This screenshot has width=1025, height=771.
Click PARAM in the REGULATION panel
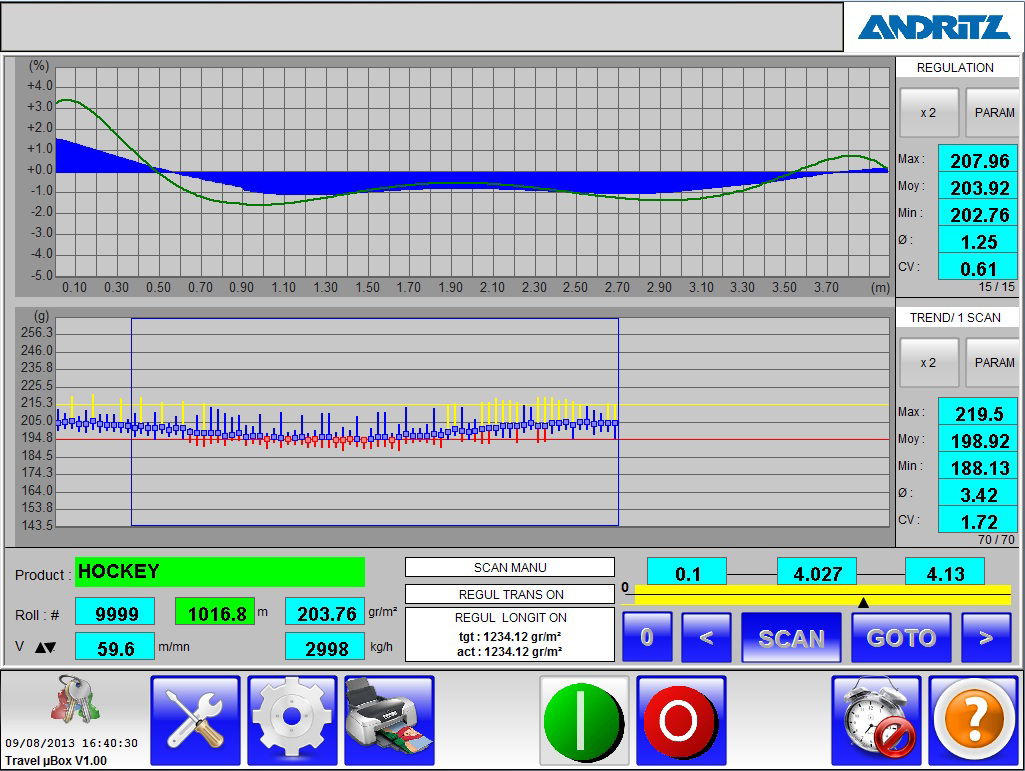click(993, 113)
